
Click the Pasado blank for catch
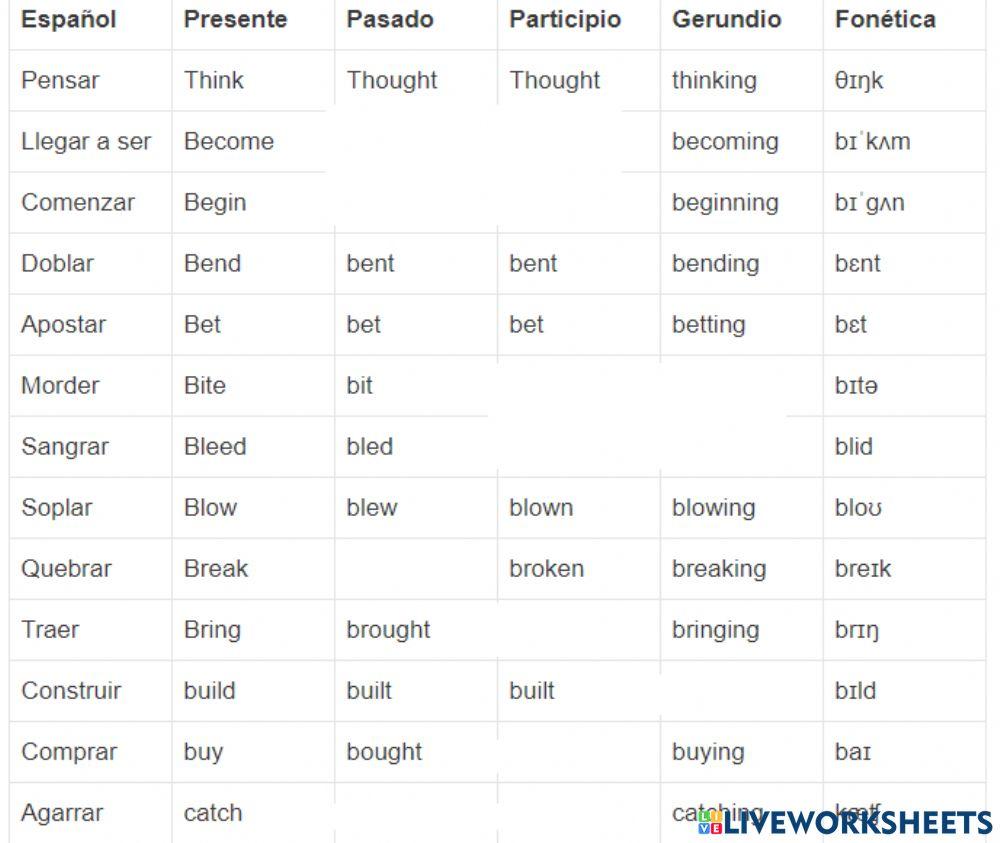(x=415, y=813)
